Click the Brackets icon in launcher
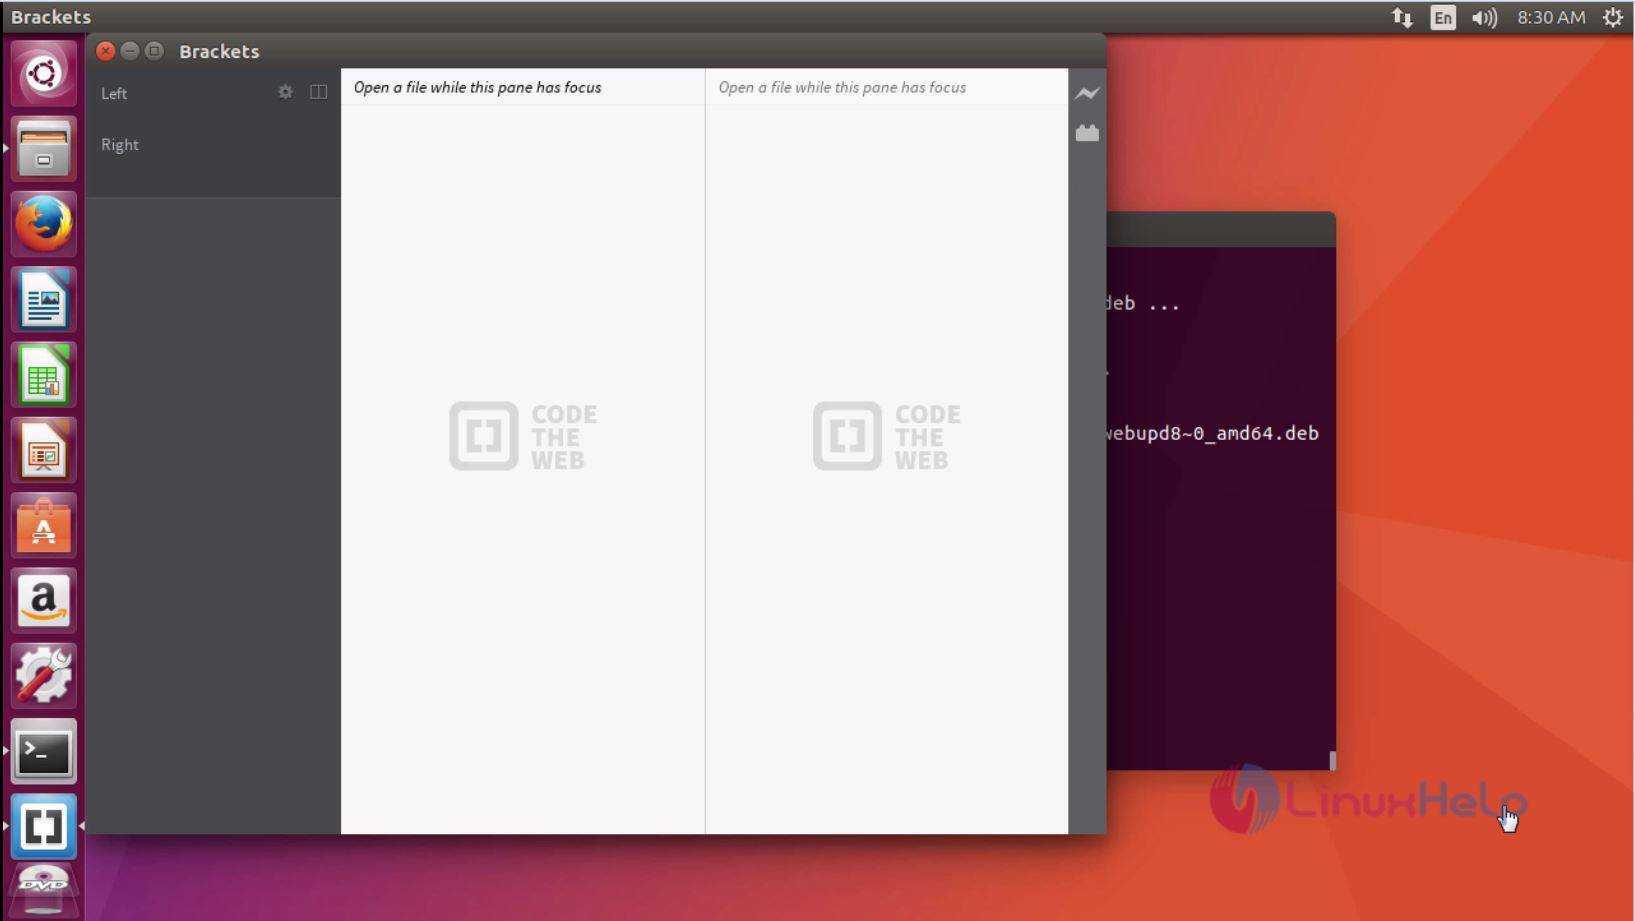This screenshot has width=1635, height=921. (43, 826)
